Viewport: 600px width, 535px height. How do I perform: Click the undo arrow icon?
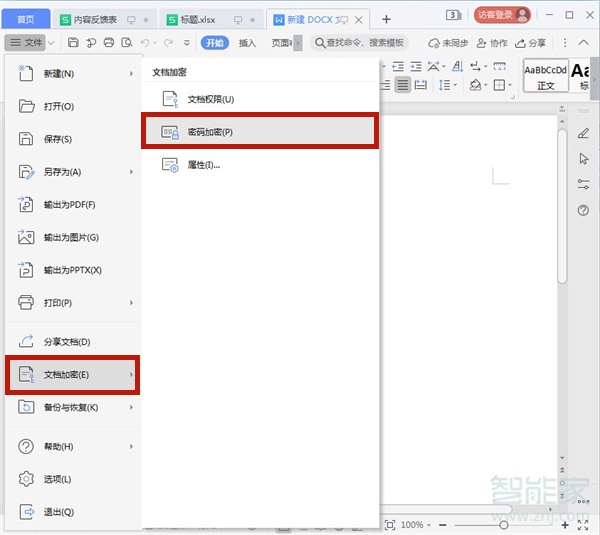[145, 42]
